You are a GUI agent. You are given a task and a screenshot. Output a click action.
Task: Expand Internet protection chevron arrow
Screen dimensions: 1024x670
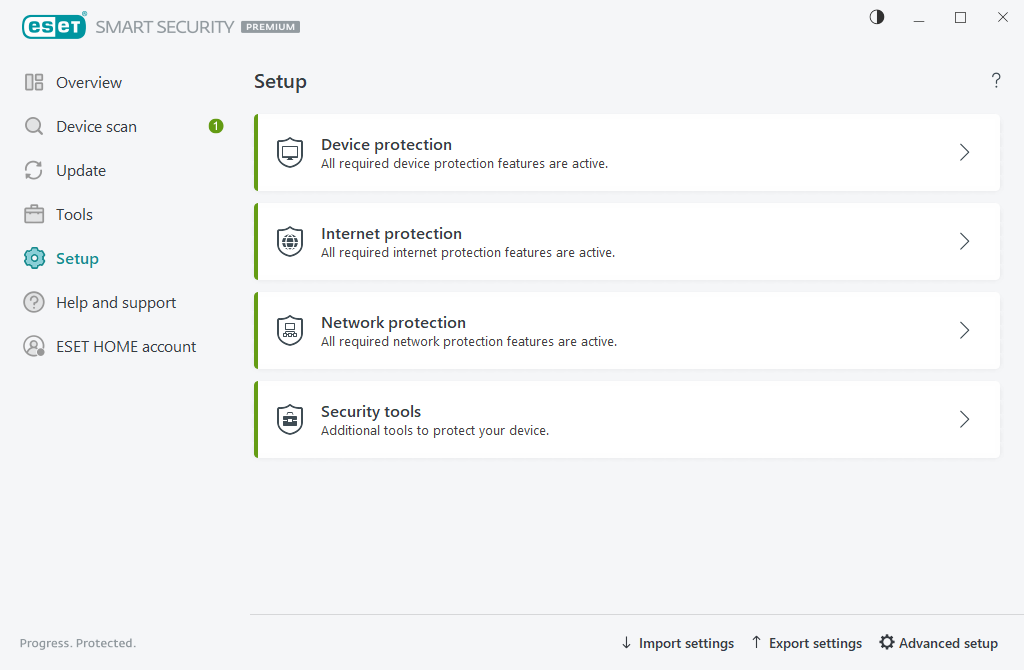(x=964, y=242)
